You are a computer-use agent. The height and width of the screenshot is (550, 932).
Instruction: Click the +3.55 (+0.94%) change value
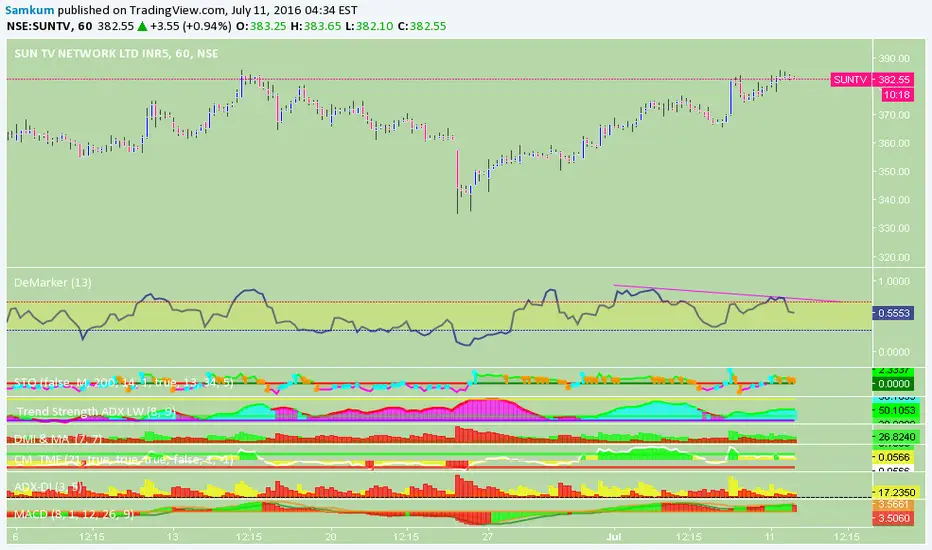click(x=190, y=26)
